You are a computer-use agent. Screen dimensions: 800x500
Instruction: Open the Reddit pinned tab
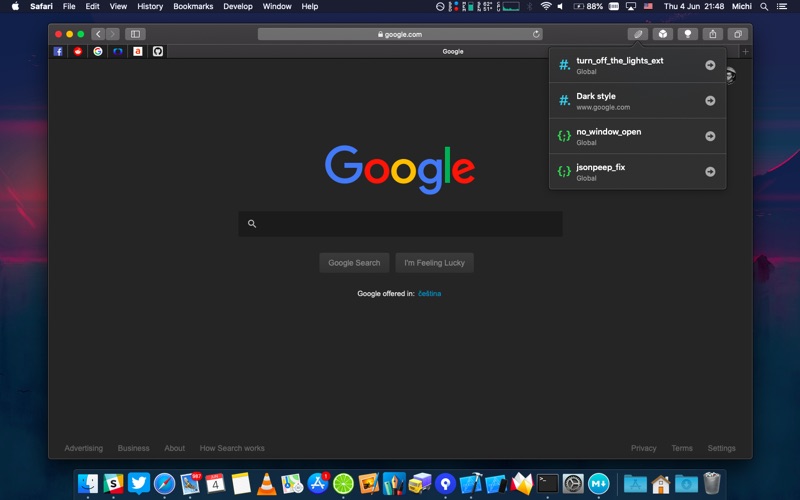coord(78,52)
